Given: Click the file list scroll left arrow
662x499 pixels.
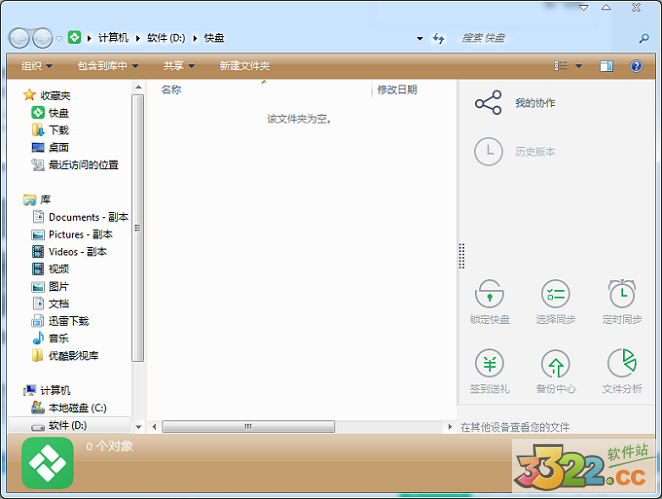Looking at the screenshot, I should [154, 426].
